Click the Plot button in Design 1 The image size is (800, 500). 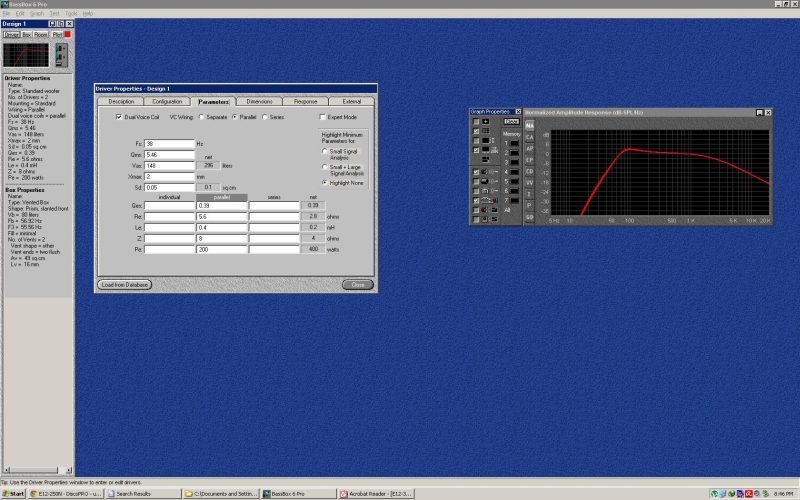click(x=57, y=35)
